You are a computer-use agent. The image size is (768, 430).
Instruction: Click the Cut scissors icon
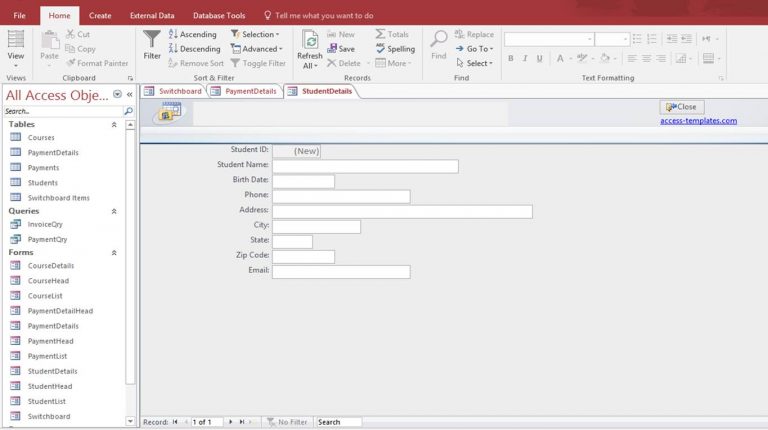tap(71, 34)
